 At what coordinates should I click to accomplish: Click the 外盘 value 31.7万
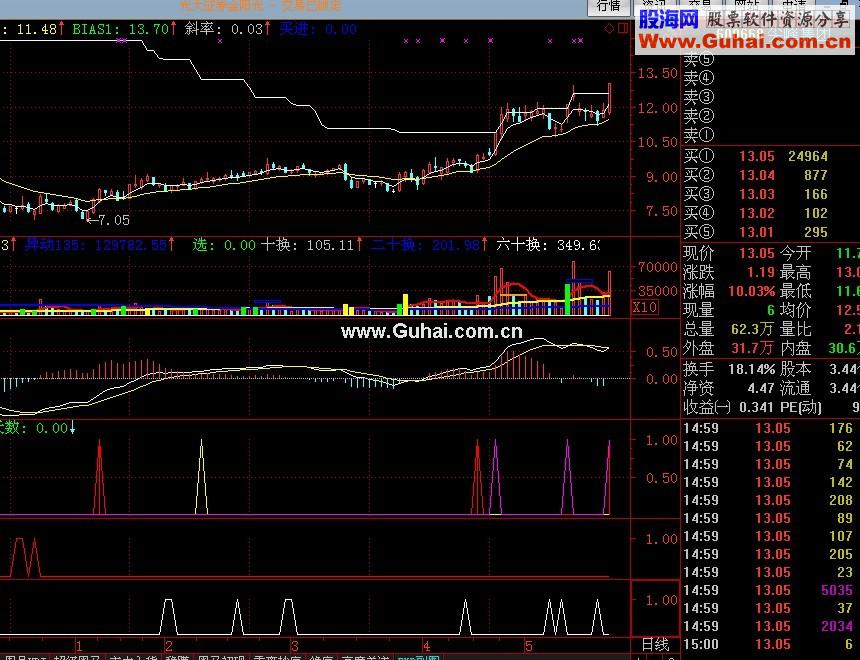coord(752,348)
